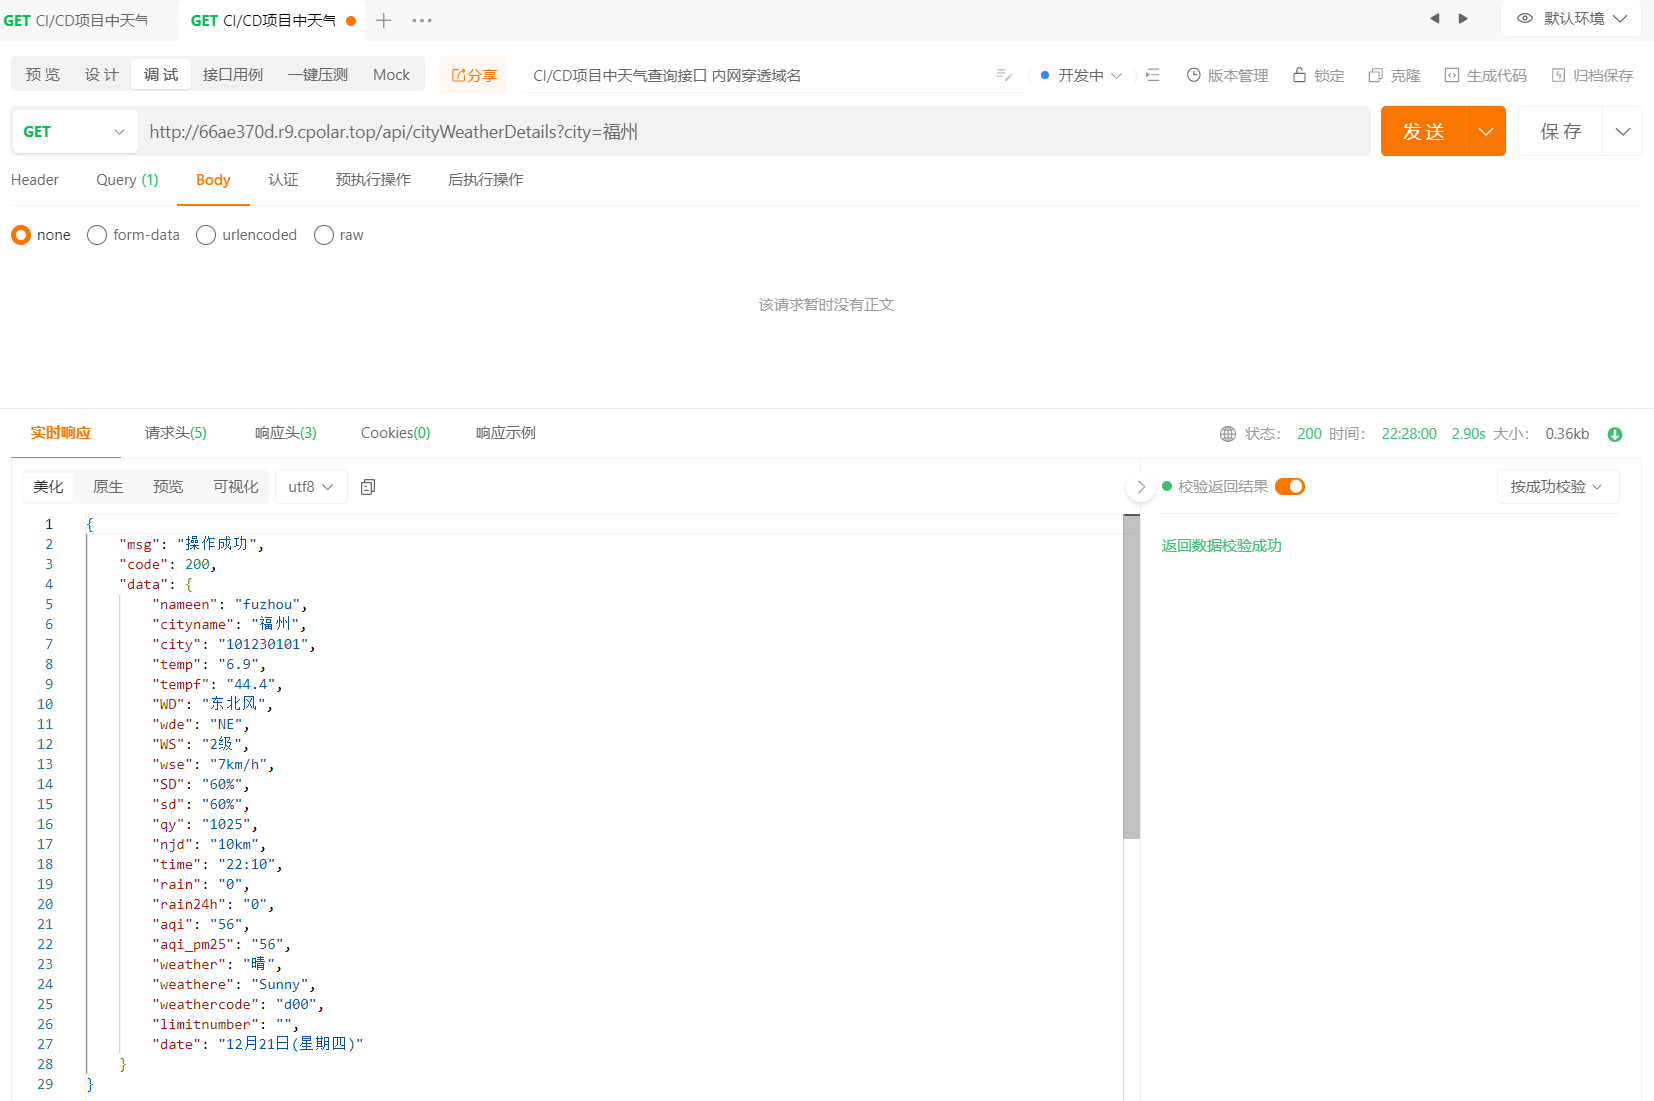Open the 开发中 status dropdown
The width and height of the screenshot is (1654, 1101).
point(1081,75)
